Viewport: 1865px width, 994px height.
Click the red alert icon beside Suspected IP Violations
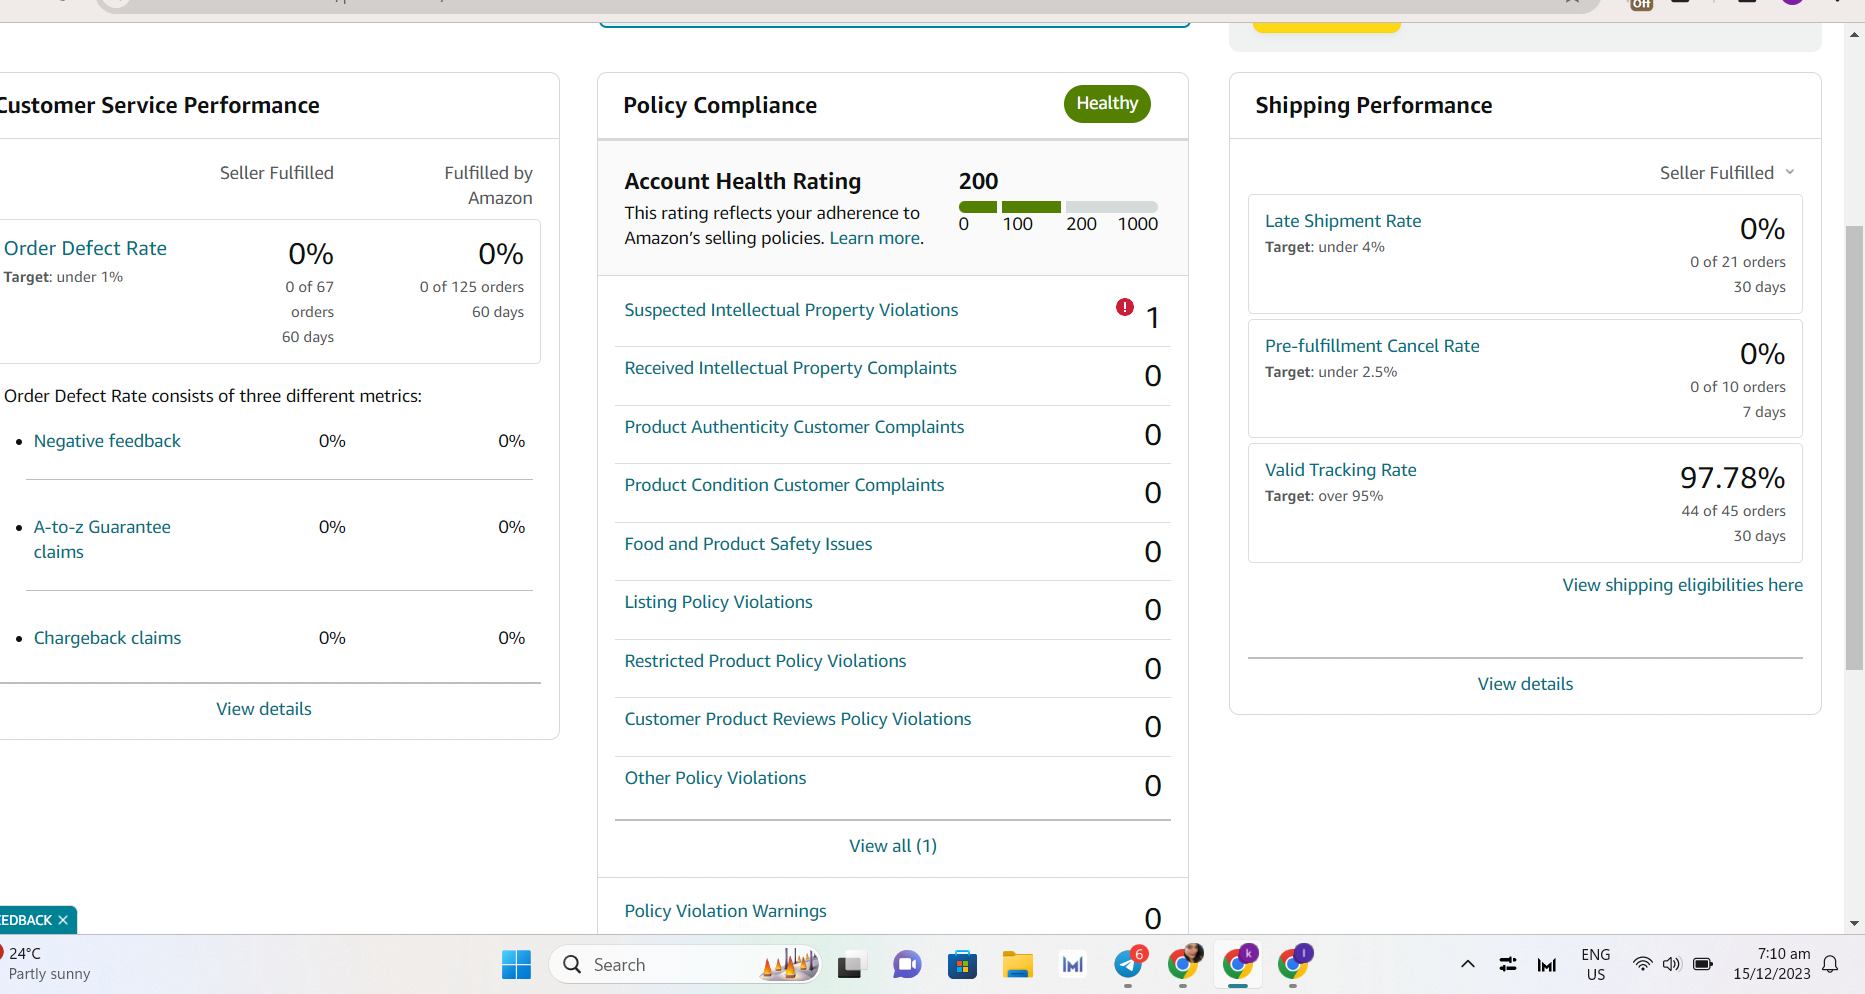(x=1125, y=307)
